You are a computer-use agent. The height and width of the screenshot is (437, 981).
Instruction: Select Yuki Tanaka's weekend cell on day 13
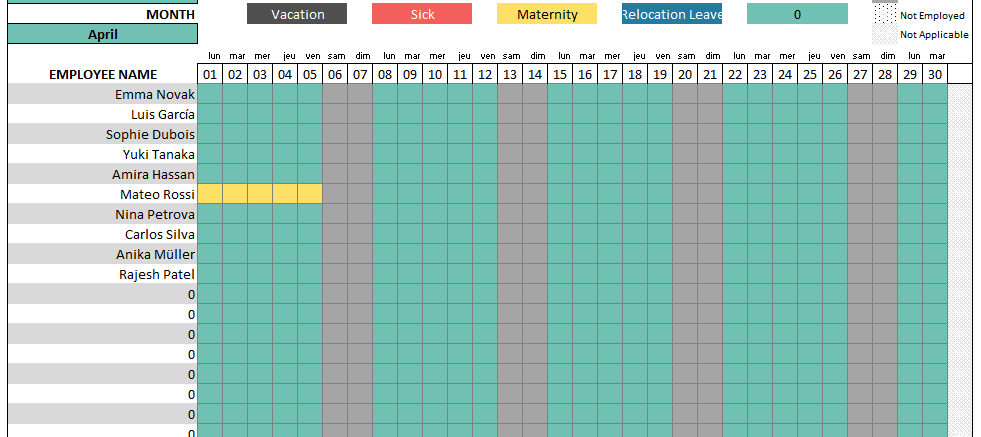510,154
